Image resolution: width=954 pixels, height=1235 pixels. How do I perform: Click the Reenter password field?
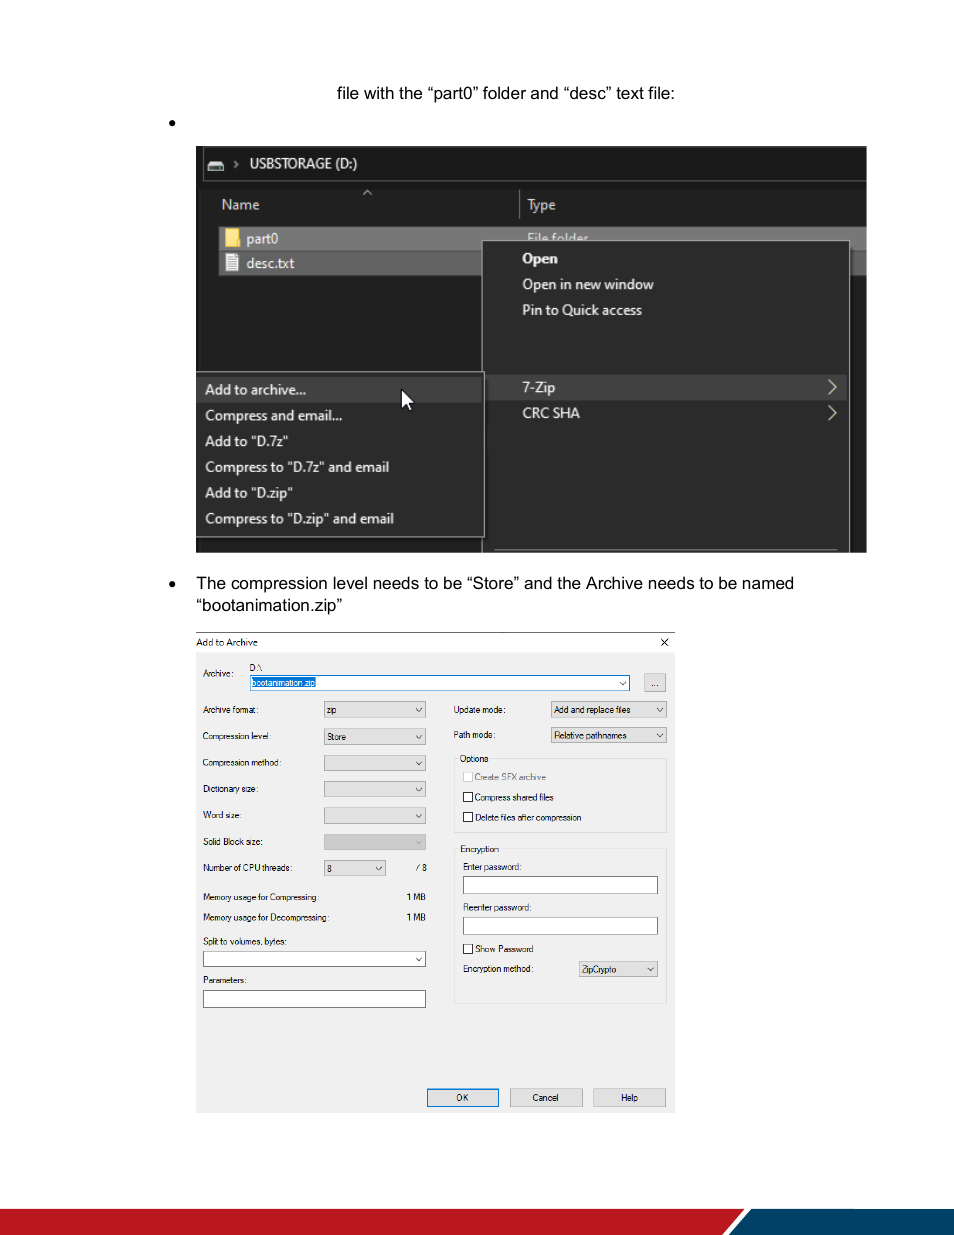(x=560, y=926)
